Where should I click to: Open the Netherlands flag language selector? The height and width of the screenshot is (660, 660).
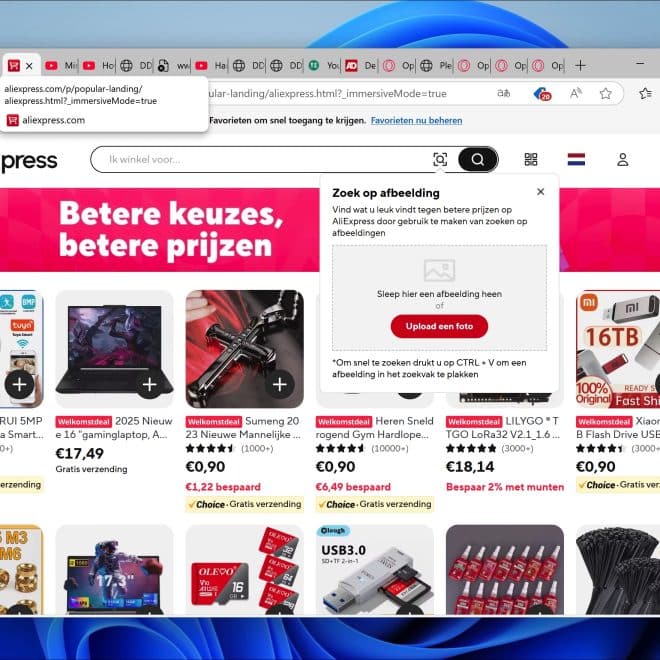point(576,160)
